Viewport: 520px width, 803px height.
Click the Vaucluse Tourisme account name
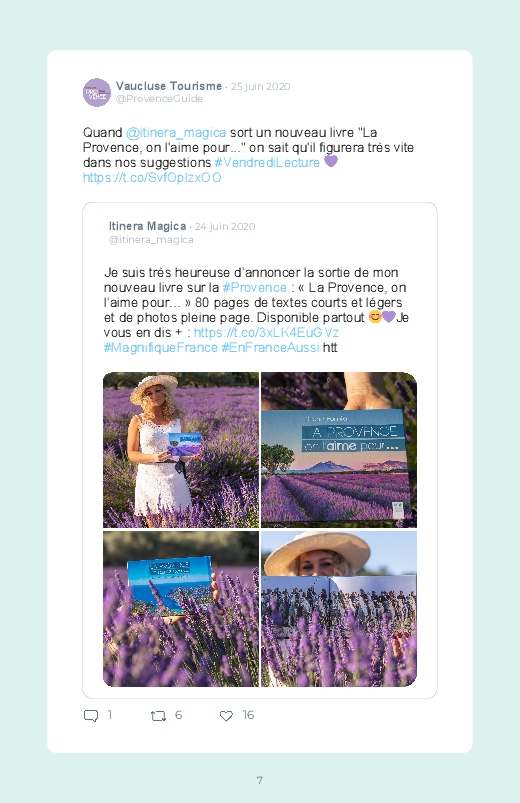click(169, 86)
